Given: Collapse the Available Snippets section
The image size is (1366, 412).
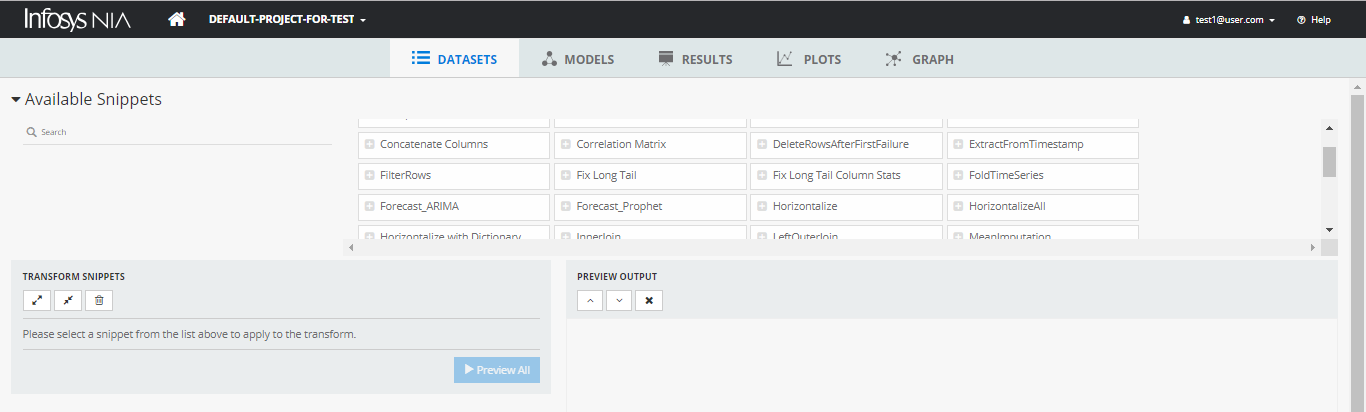Looking at the screenshot, I should 16,100.
